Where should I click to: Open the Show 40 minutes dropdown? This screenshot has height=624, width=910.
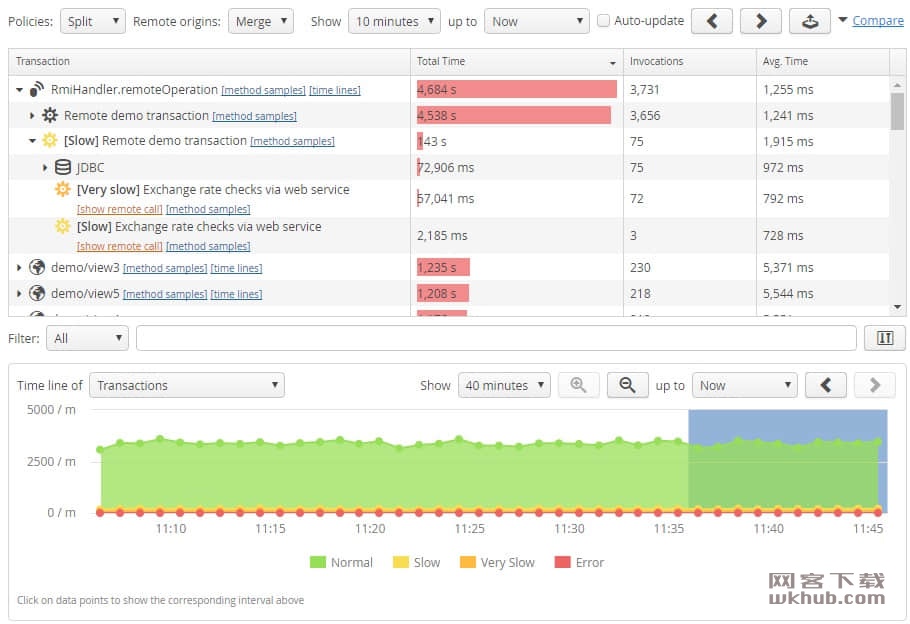[x=504, y=385]
